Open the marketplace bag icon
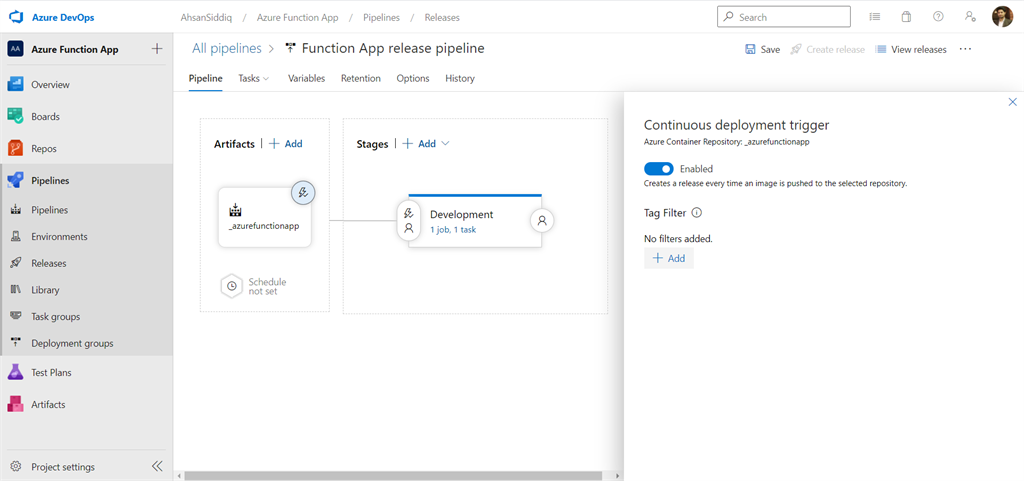 [x=906, y=17]
